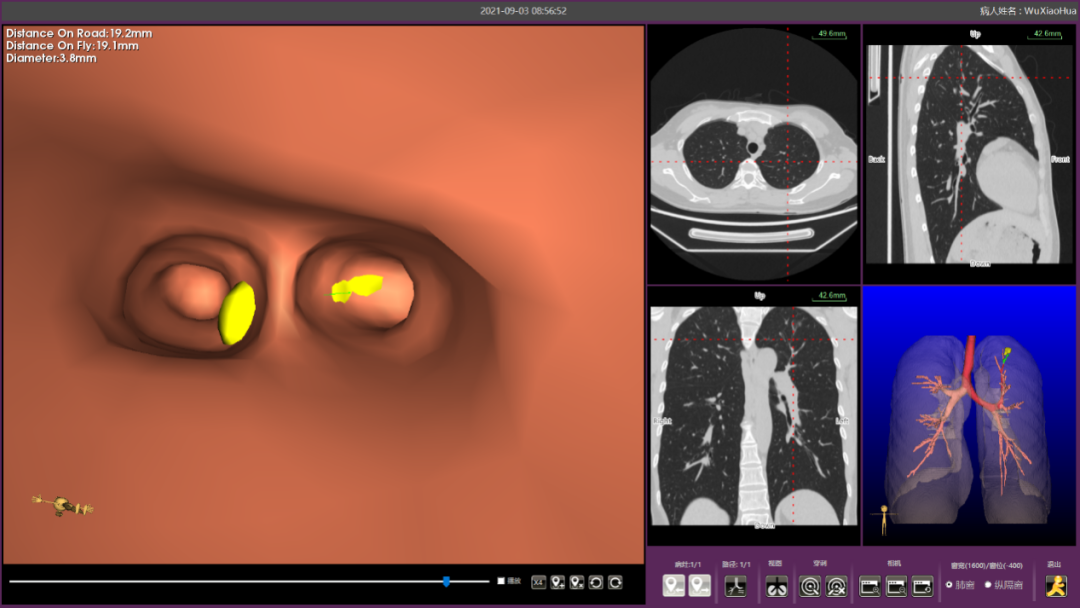Toggle the playback checkbox beside the slider
The image size is (1080, 608).
point(501,581)
